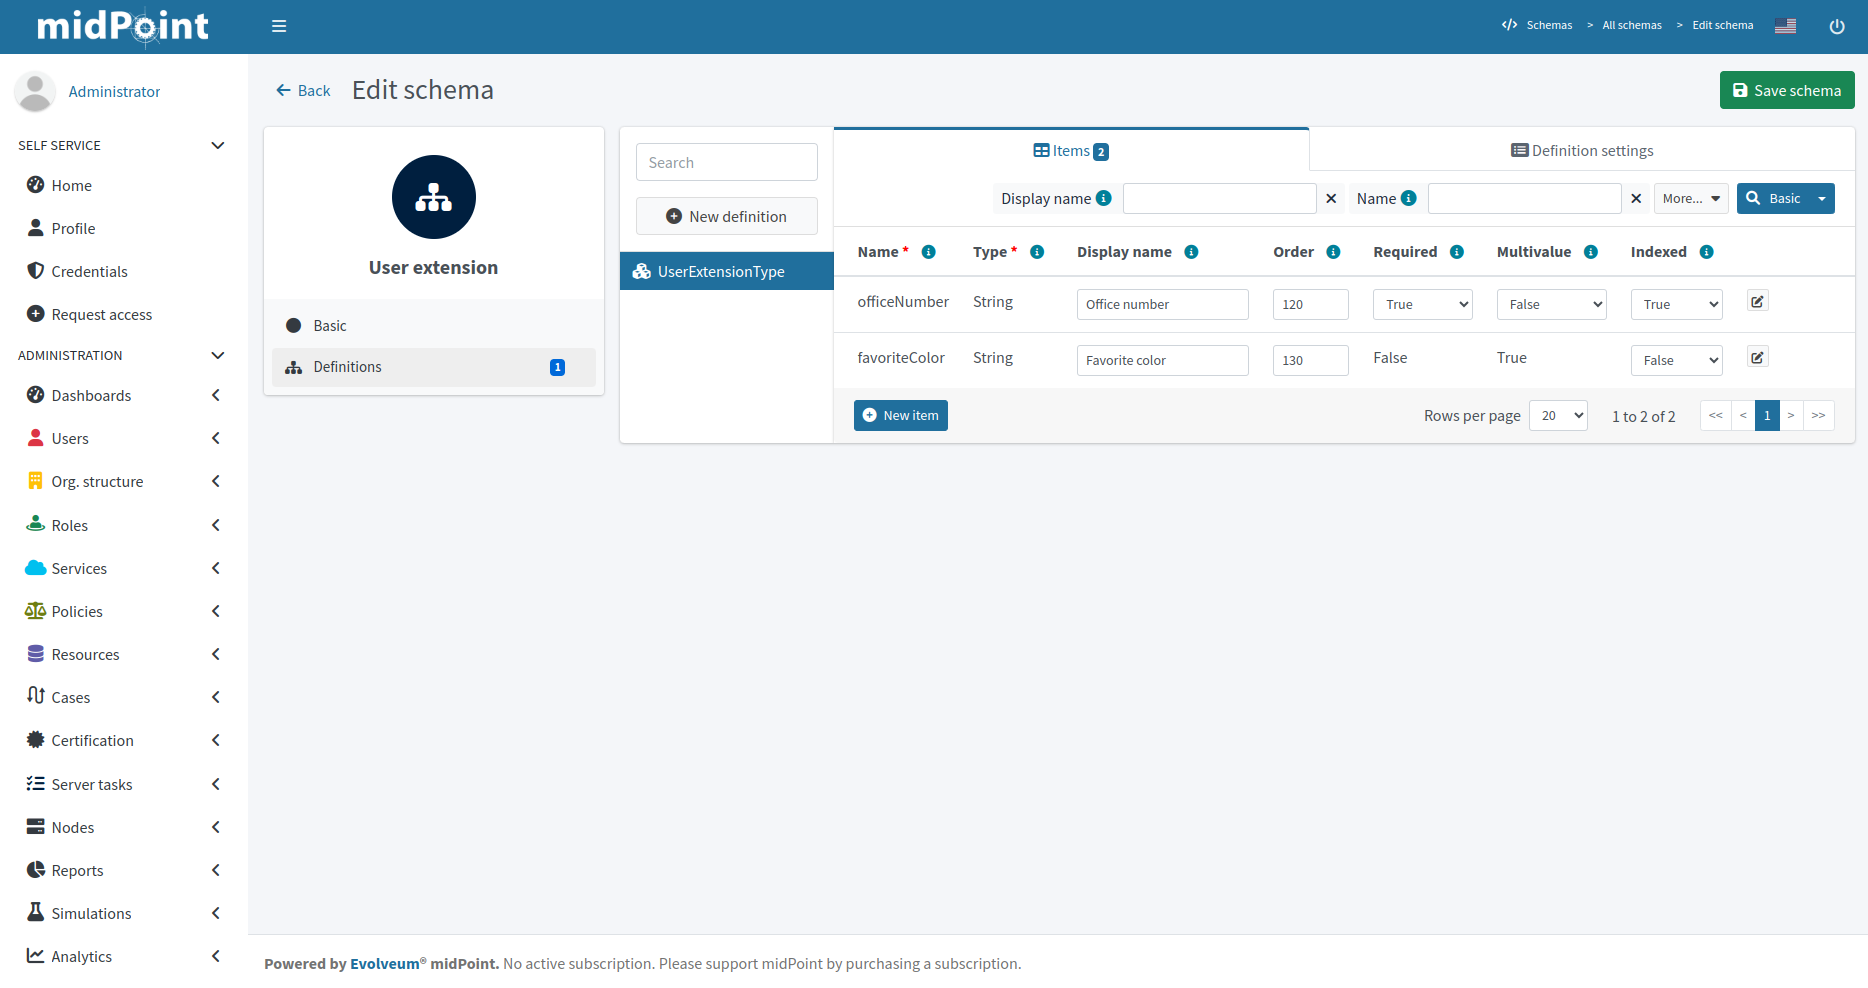This screenshot has width=1868, height=988.
Task: Click edit icon for favoriteColor row
Action: [1757, 357]
